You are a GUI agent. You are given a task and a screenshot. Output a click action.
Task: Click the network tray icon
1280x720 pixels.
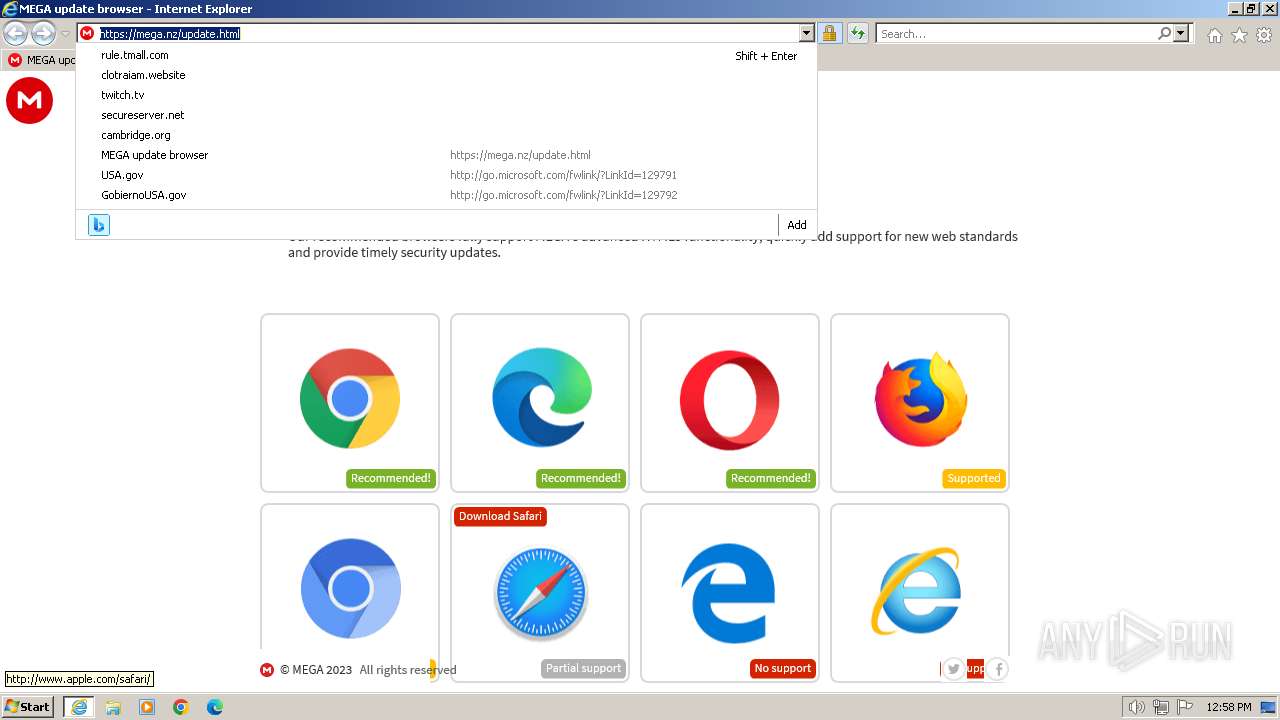pyautogui.click(x=1161, y=707)
